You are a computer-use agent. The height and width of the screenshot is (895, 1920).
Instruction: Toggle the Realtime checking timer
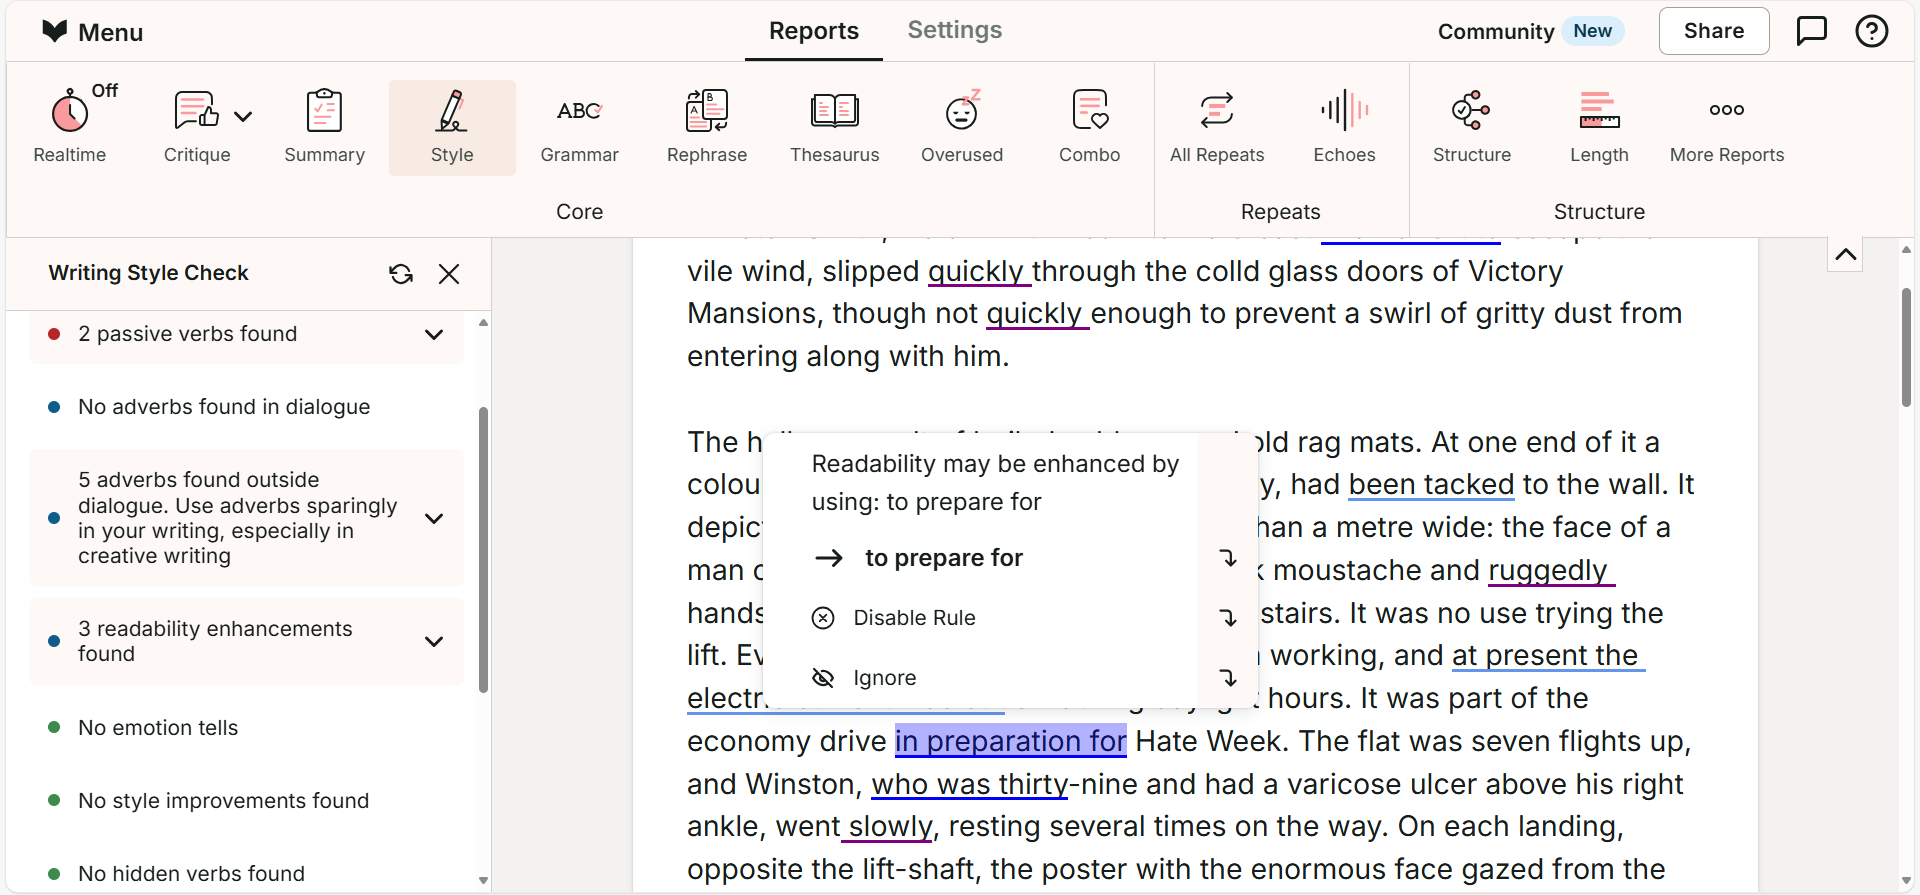click(x=70, y=127)
